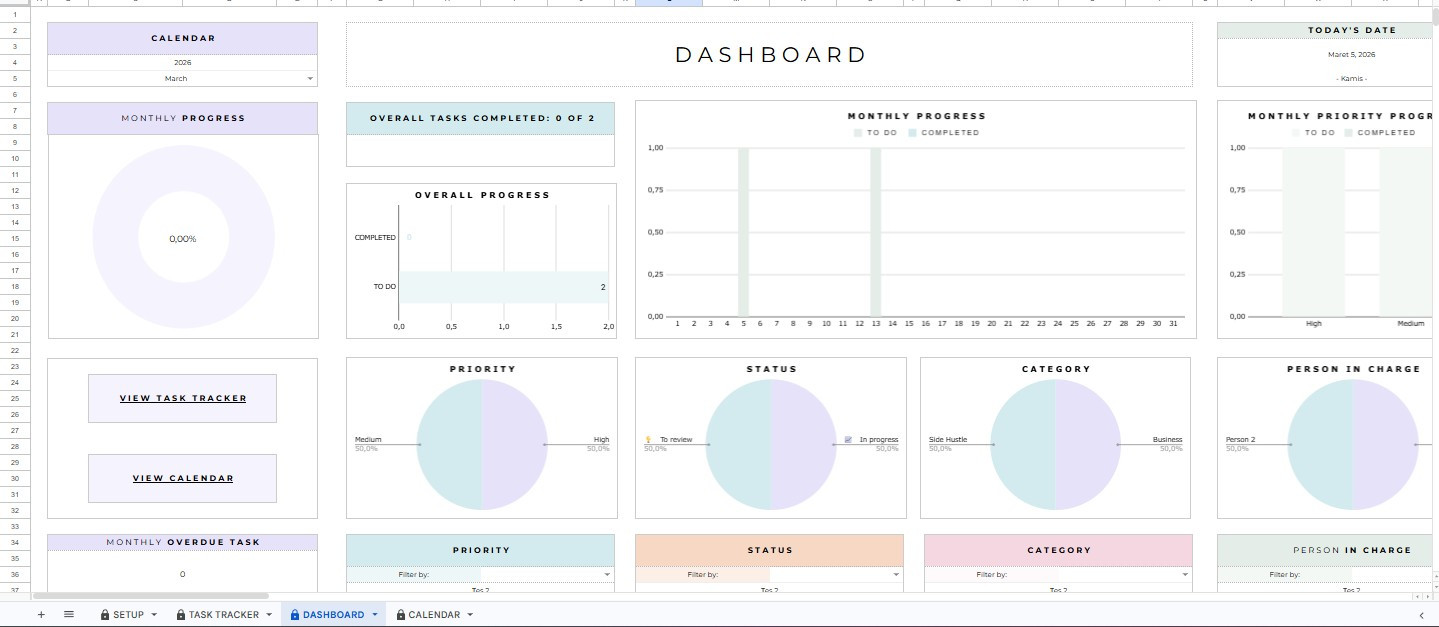Expand the Category filter-by dropdown
The image size is (1439, 627).
tap(1185, 575)
